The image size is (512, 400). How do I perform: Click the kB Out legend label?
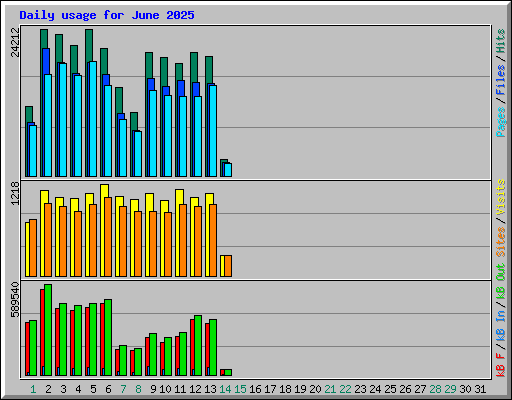500,281
